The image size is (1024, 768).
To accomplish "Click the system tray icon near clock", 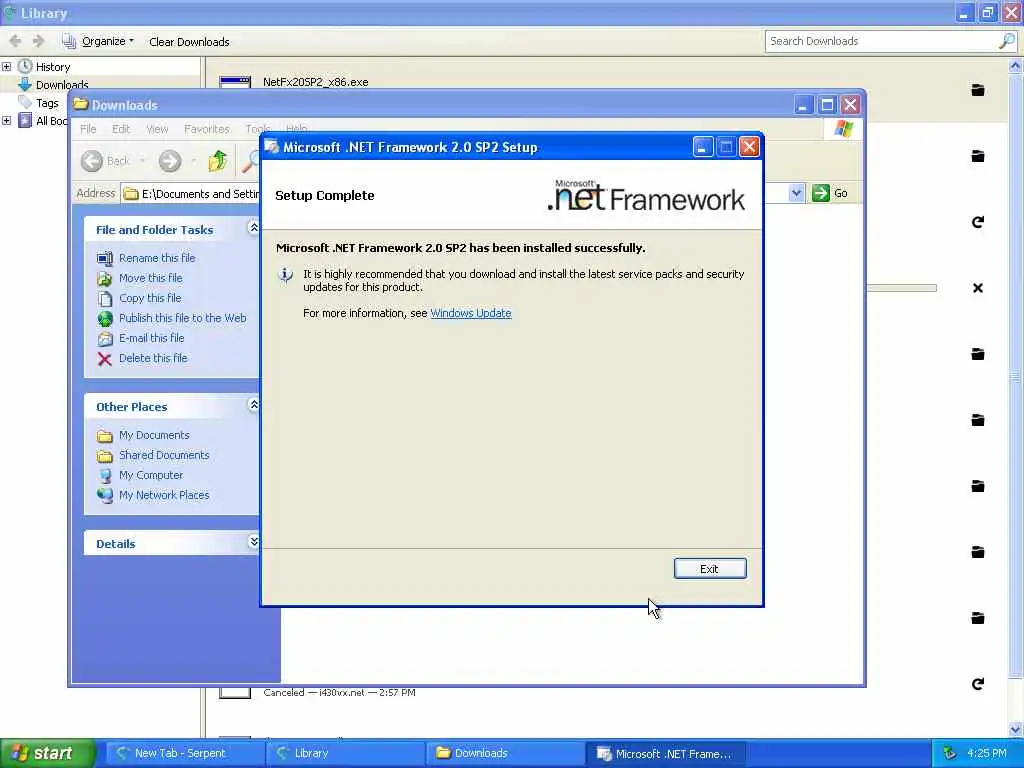I will (x=950, y=754).
